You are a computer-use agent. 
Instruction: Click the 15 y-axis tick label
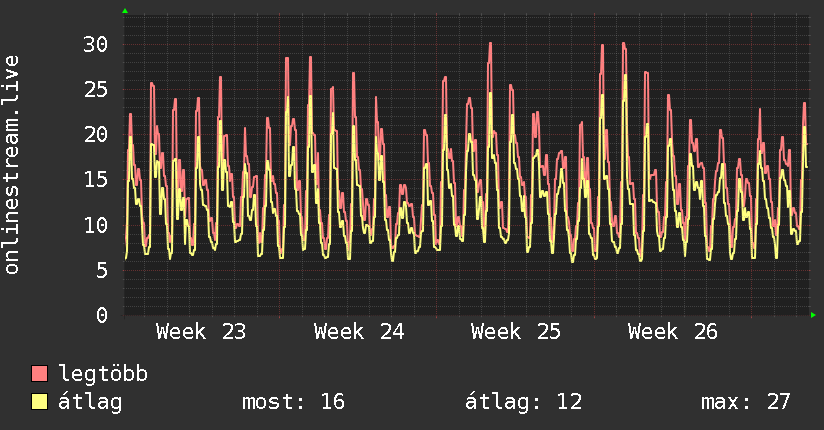(x=96, y=180)
